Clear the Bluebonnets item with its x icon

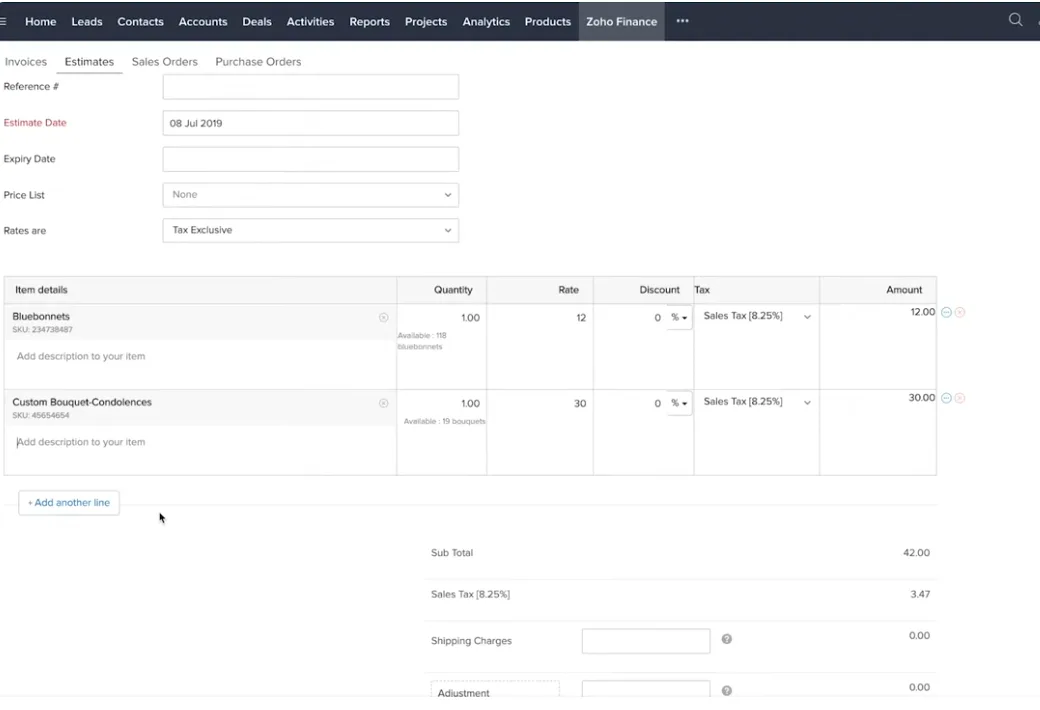pyautogui.click(x=383, y=318)
